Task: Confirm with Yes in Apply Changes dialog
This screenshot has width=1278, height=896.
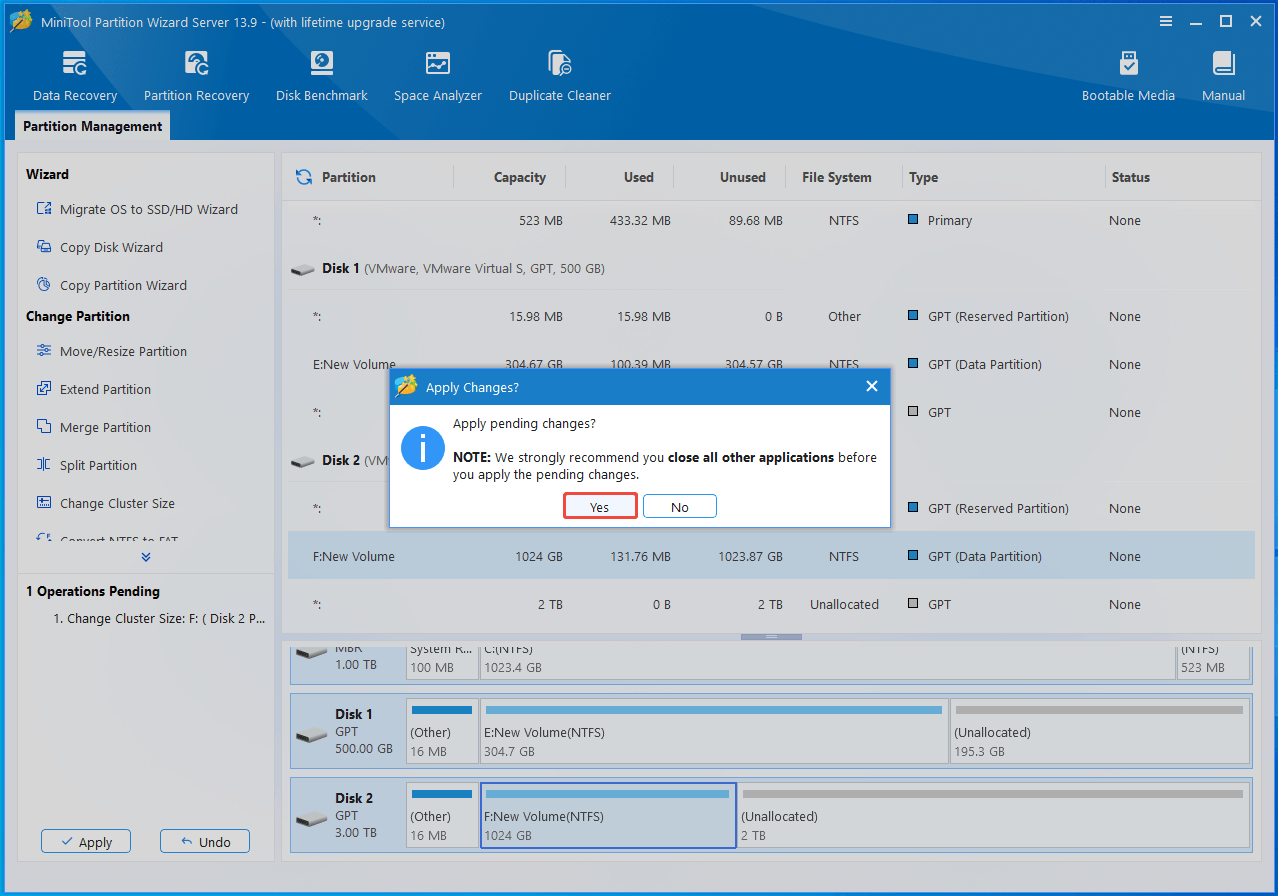Action: 600,507
